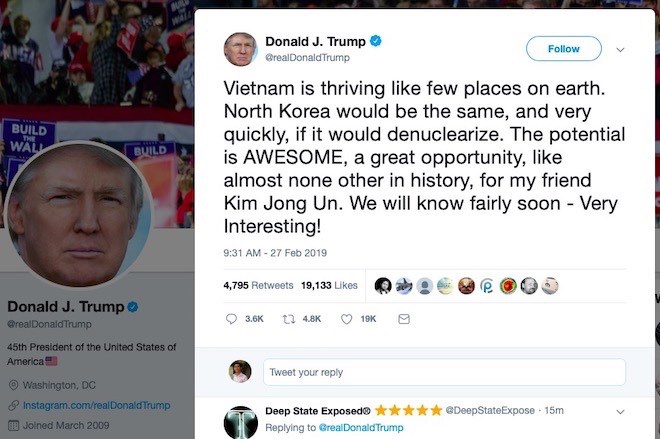
Task: Click the large profile photo on left
Action: [78, 216]
